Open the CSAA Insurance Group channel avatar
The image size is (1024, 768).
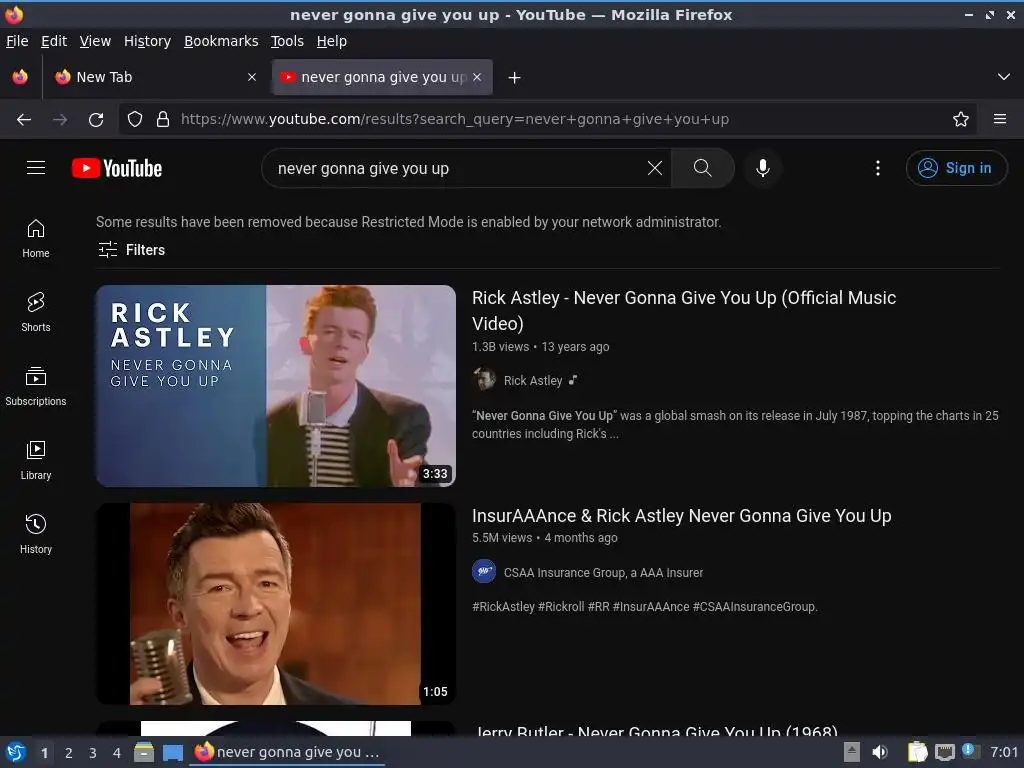pos(484,572)
